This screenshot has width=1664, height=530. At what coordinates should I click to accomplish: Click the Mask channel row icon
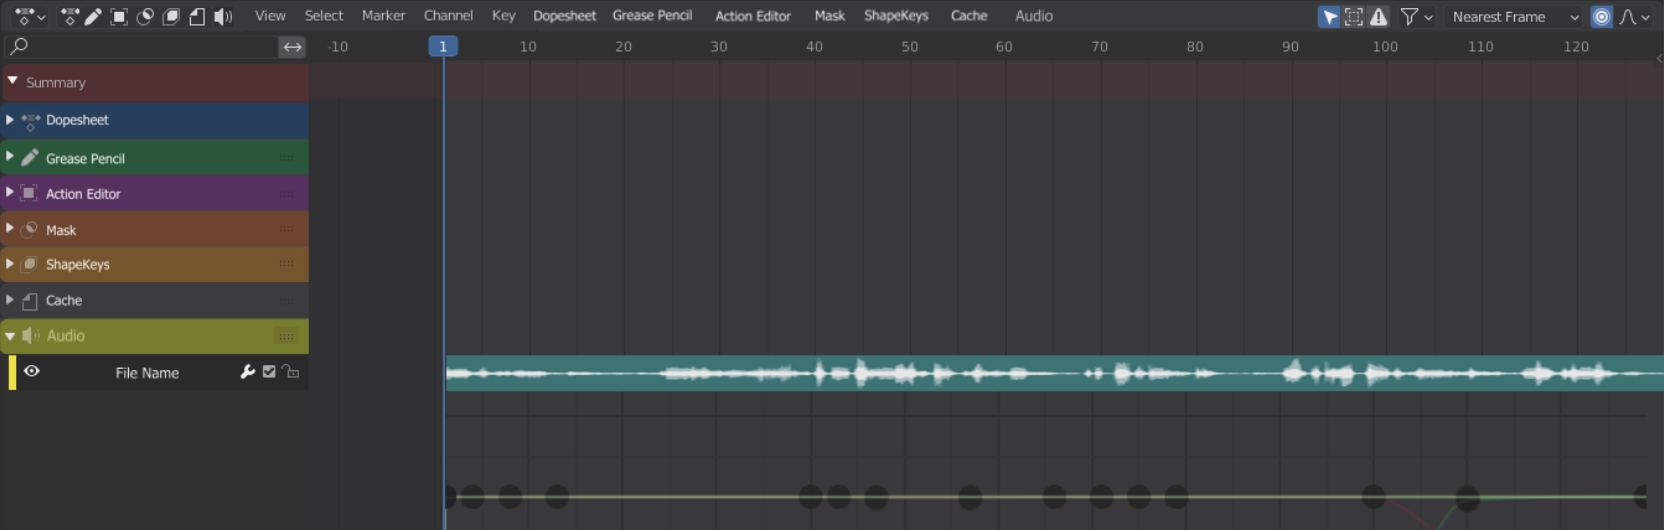(30, 229)
